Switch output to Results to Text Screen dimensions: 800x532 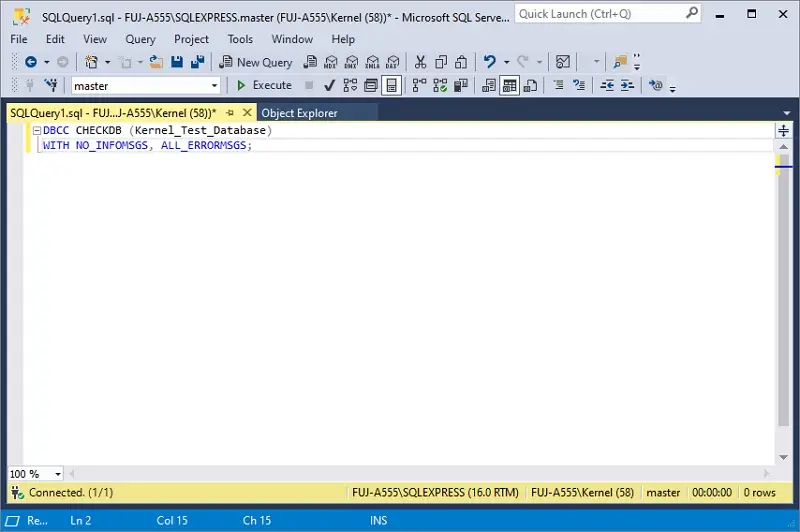click(489, 85)
